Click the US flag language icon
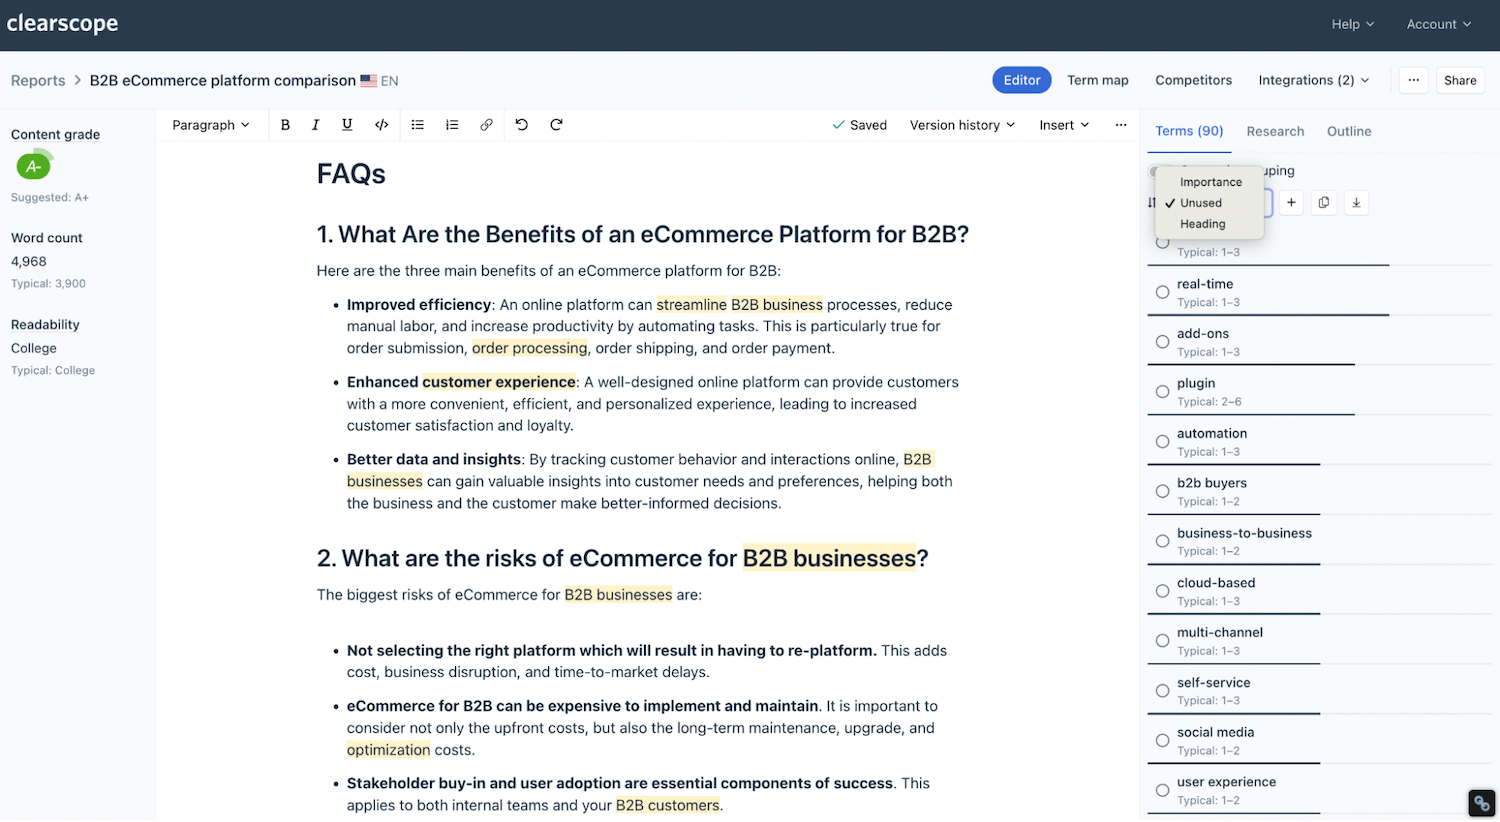 (x=368, y=81)
